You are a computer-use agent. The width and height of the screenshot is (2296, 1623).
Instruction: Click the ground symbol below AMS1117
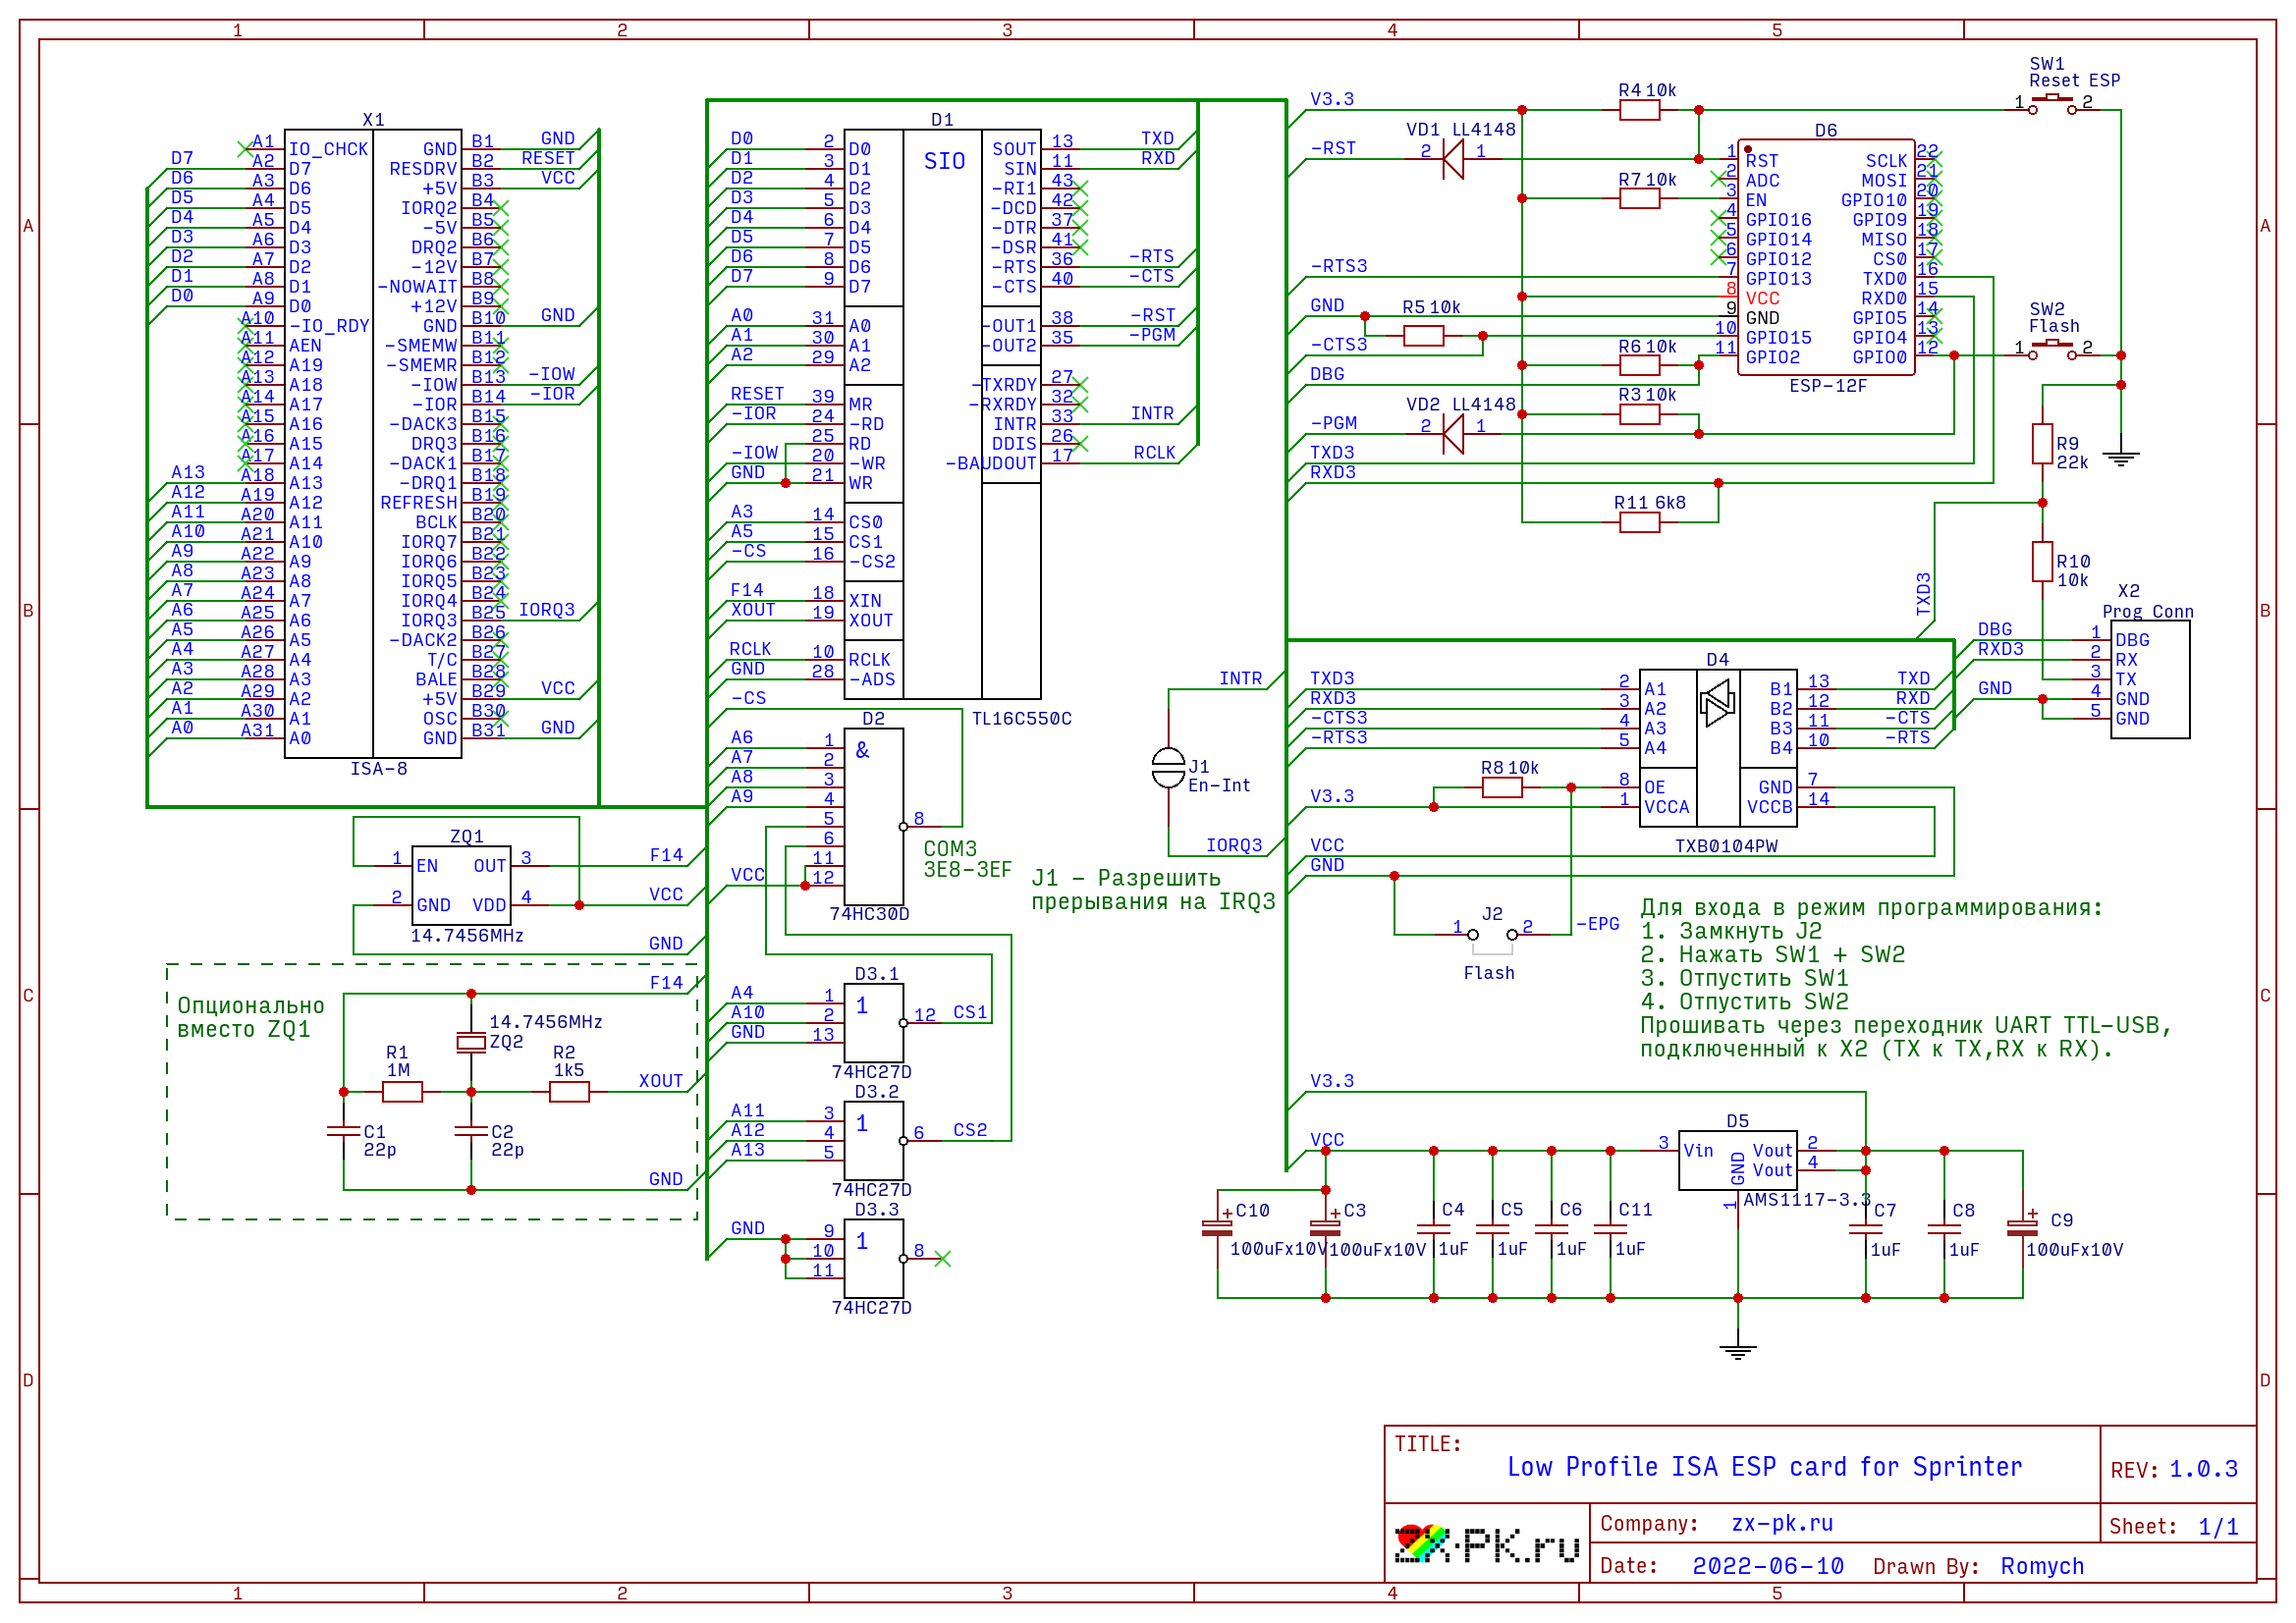[x=1737, y=1351]
